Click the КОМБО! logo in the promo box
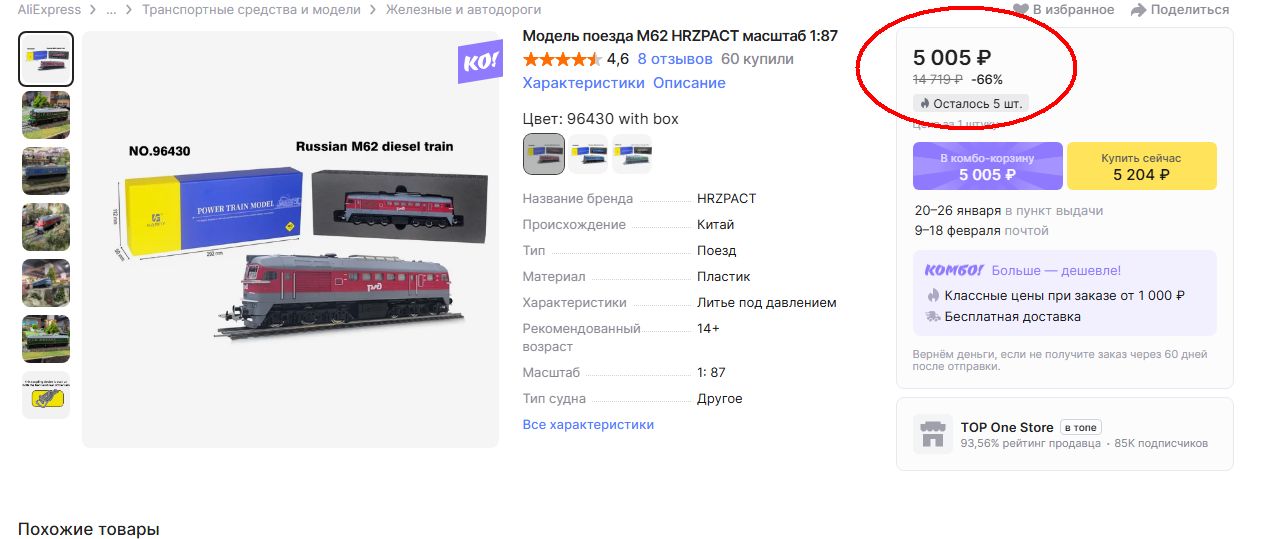The image size is (1261, 539). pos(953,270)
